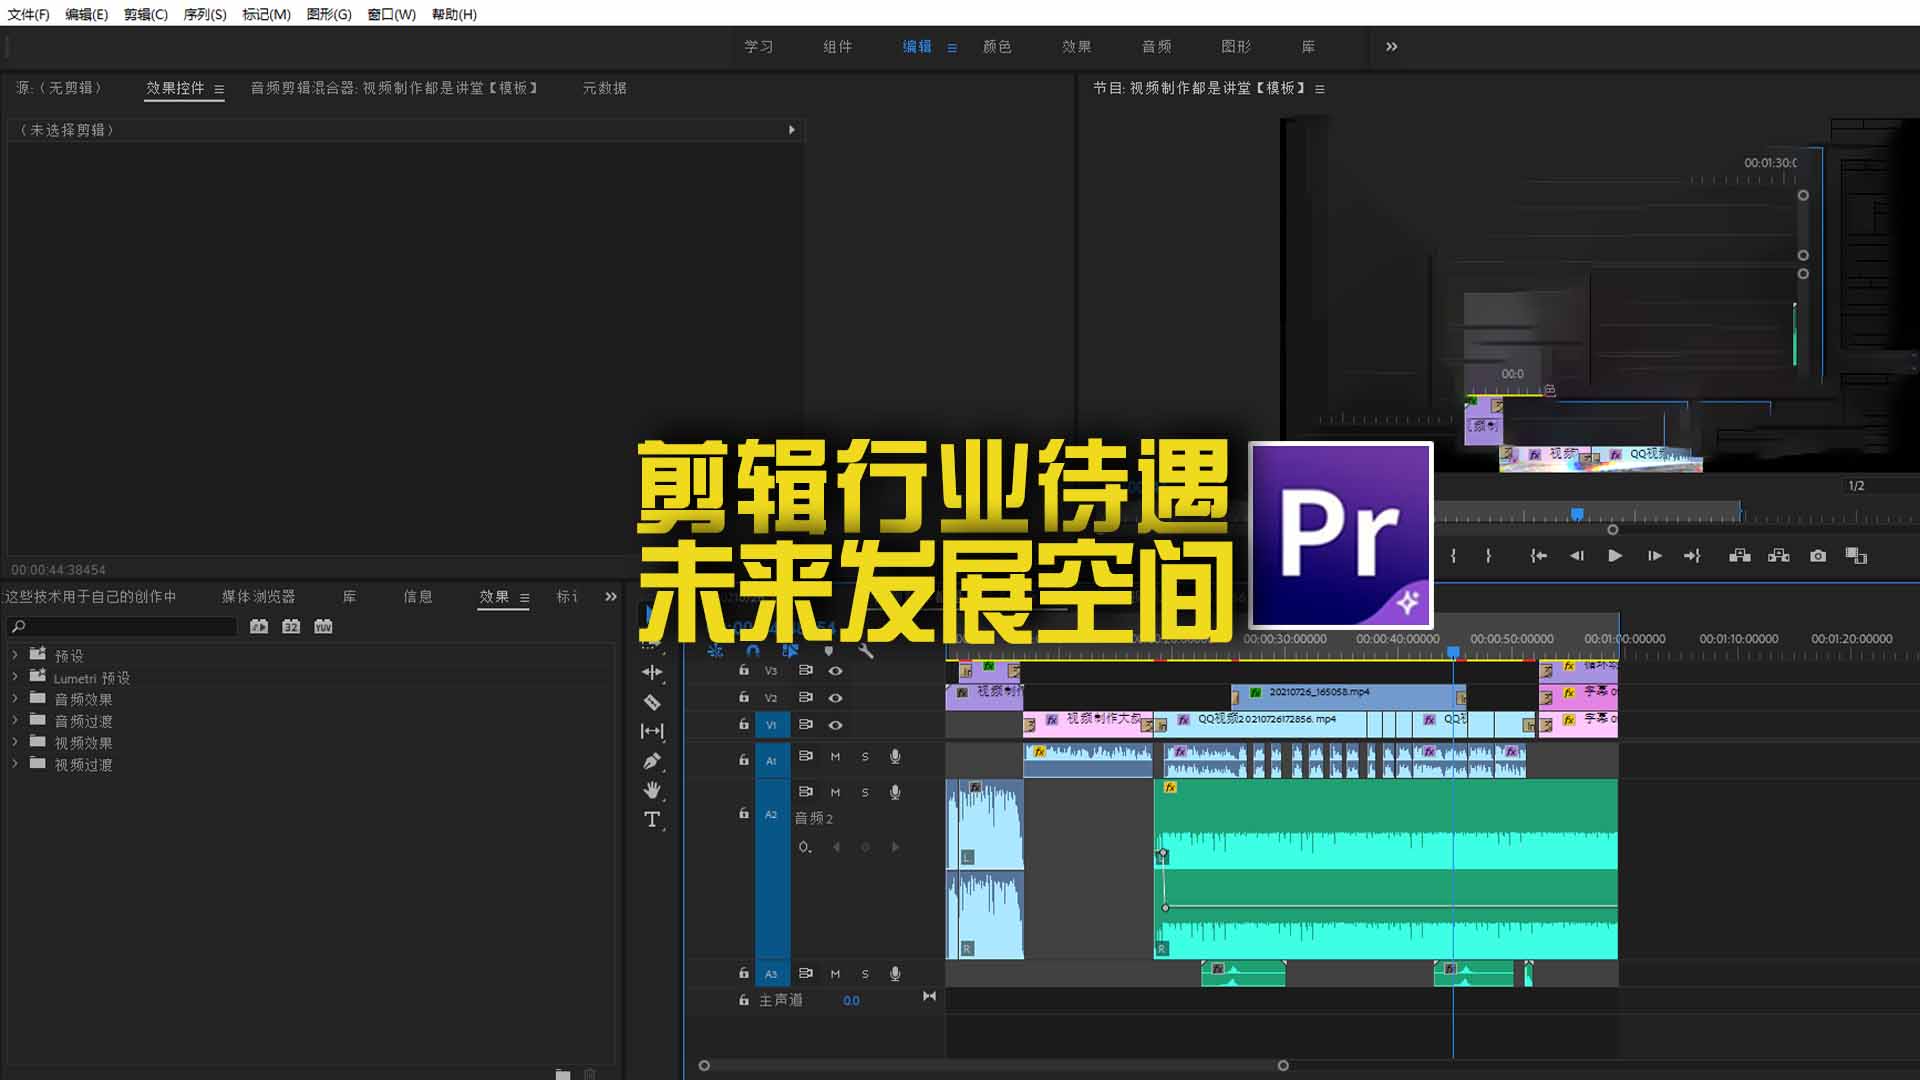This screenshot has width=1920, height=1080.
Task: Export frame with camera icon
Action: click(x=1818, y=556)
